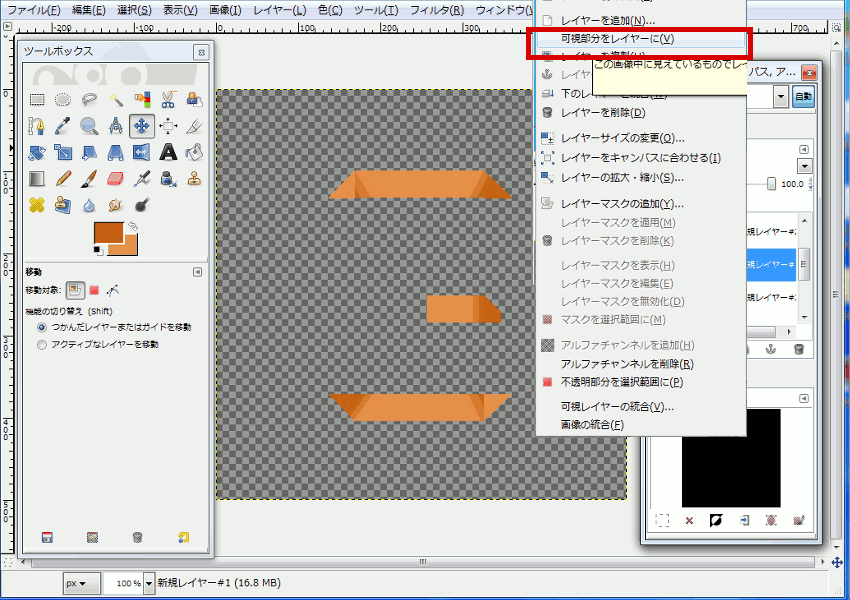Select the Text tool
The height and width of the screenshot is (600, 850).
(167, 152)
